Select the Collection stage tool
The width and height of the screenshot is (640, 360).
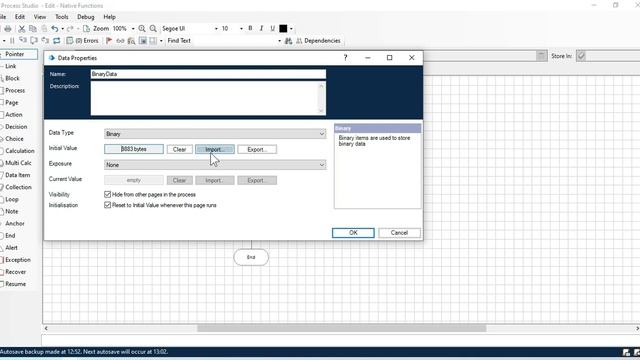(18, 187)
